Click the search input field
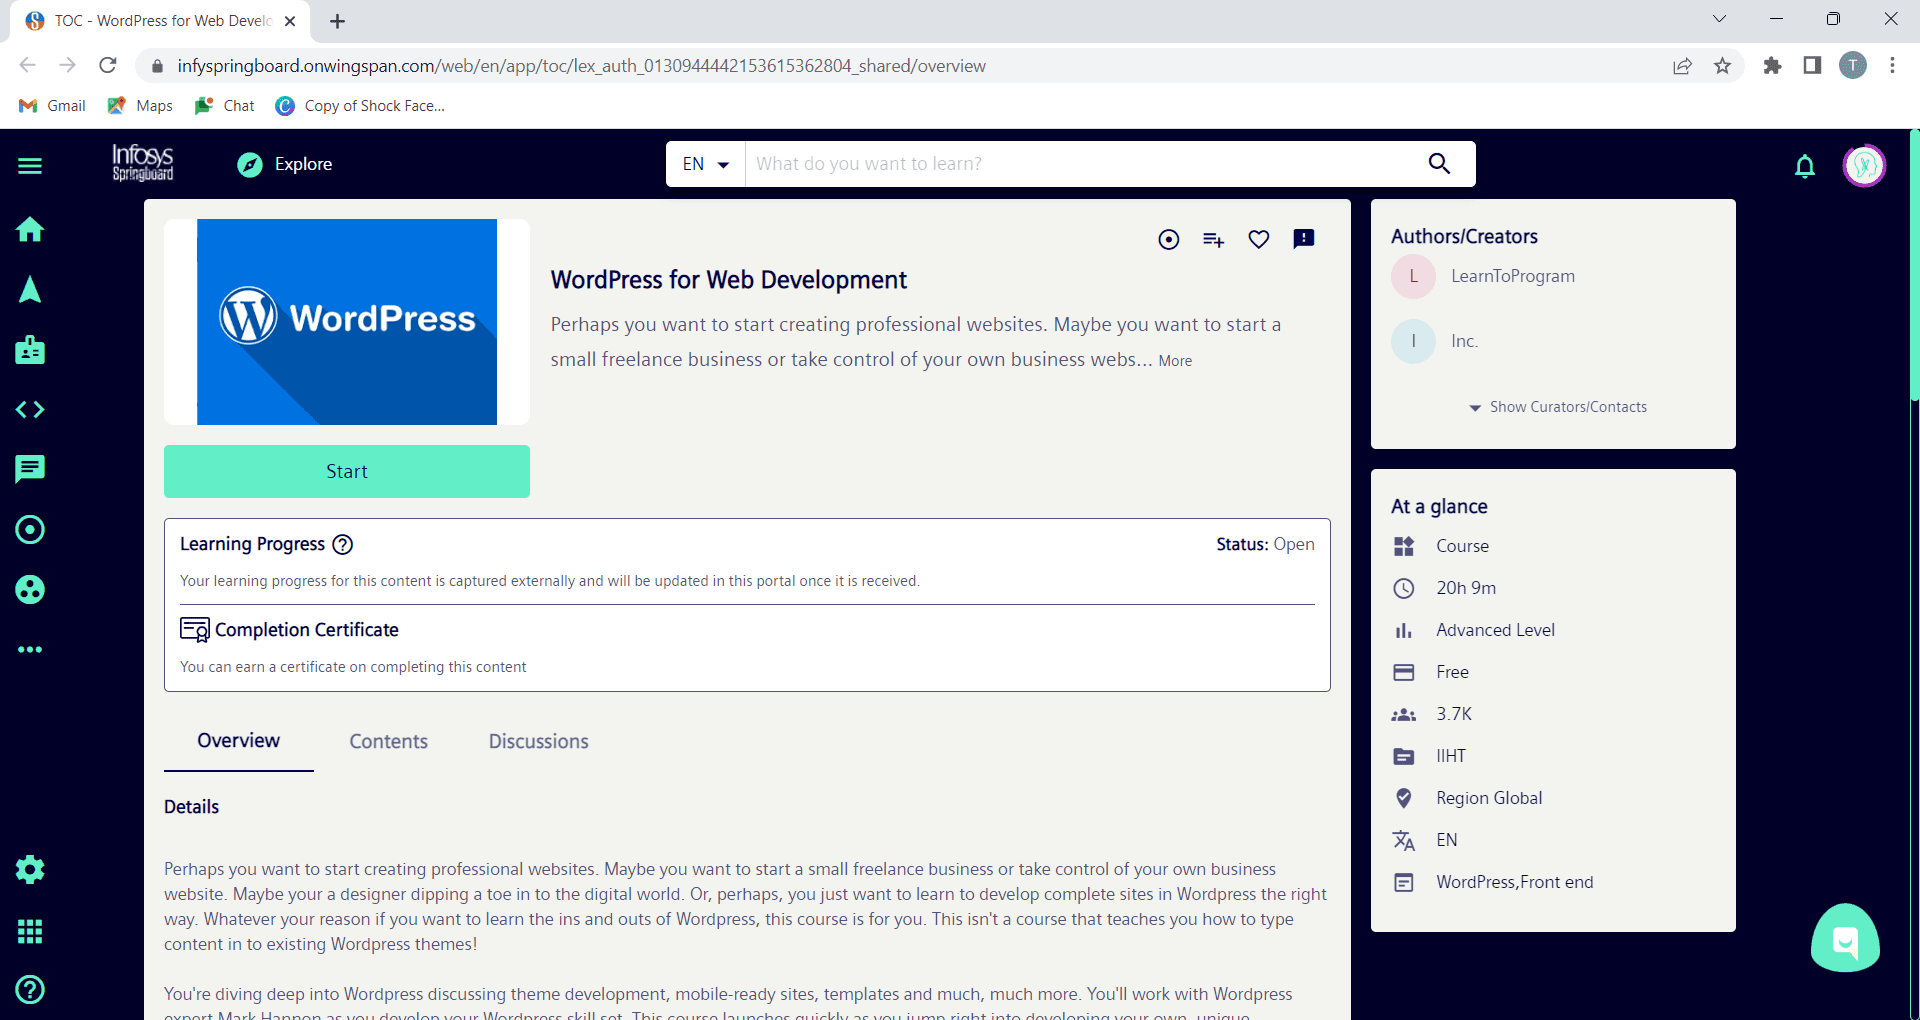Viewport: 1920px width, 1020px height. (1085, 164)
